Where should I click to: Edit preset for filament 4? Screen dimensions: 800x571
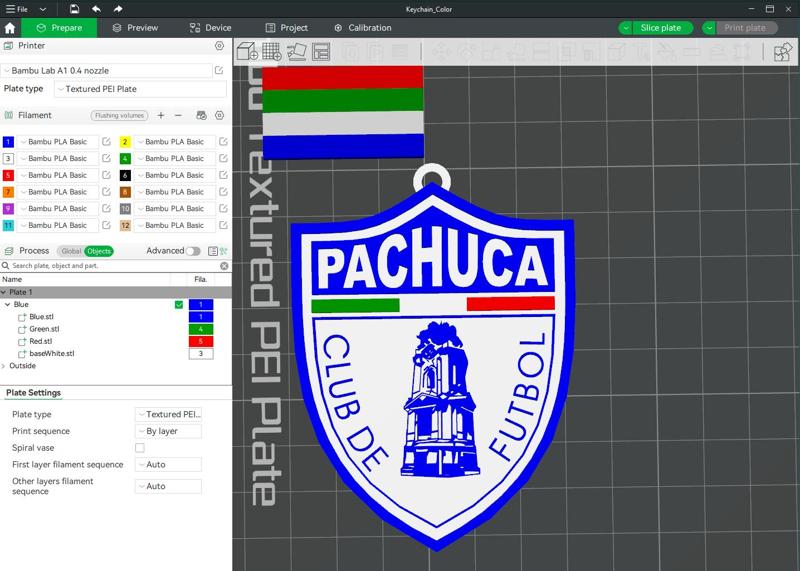223,158
